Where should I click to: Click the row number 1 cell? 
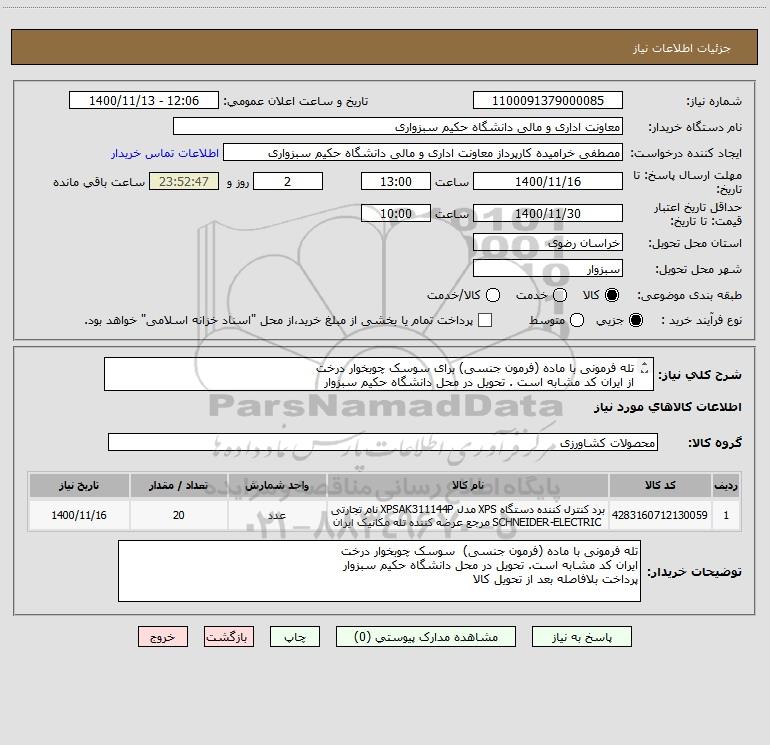click(726, 515)
